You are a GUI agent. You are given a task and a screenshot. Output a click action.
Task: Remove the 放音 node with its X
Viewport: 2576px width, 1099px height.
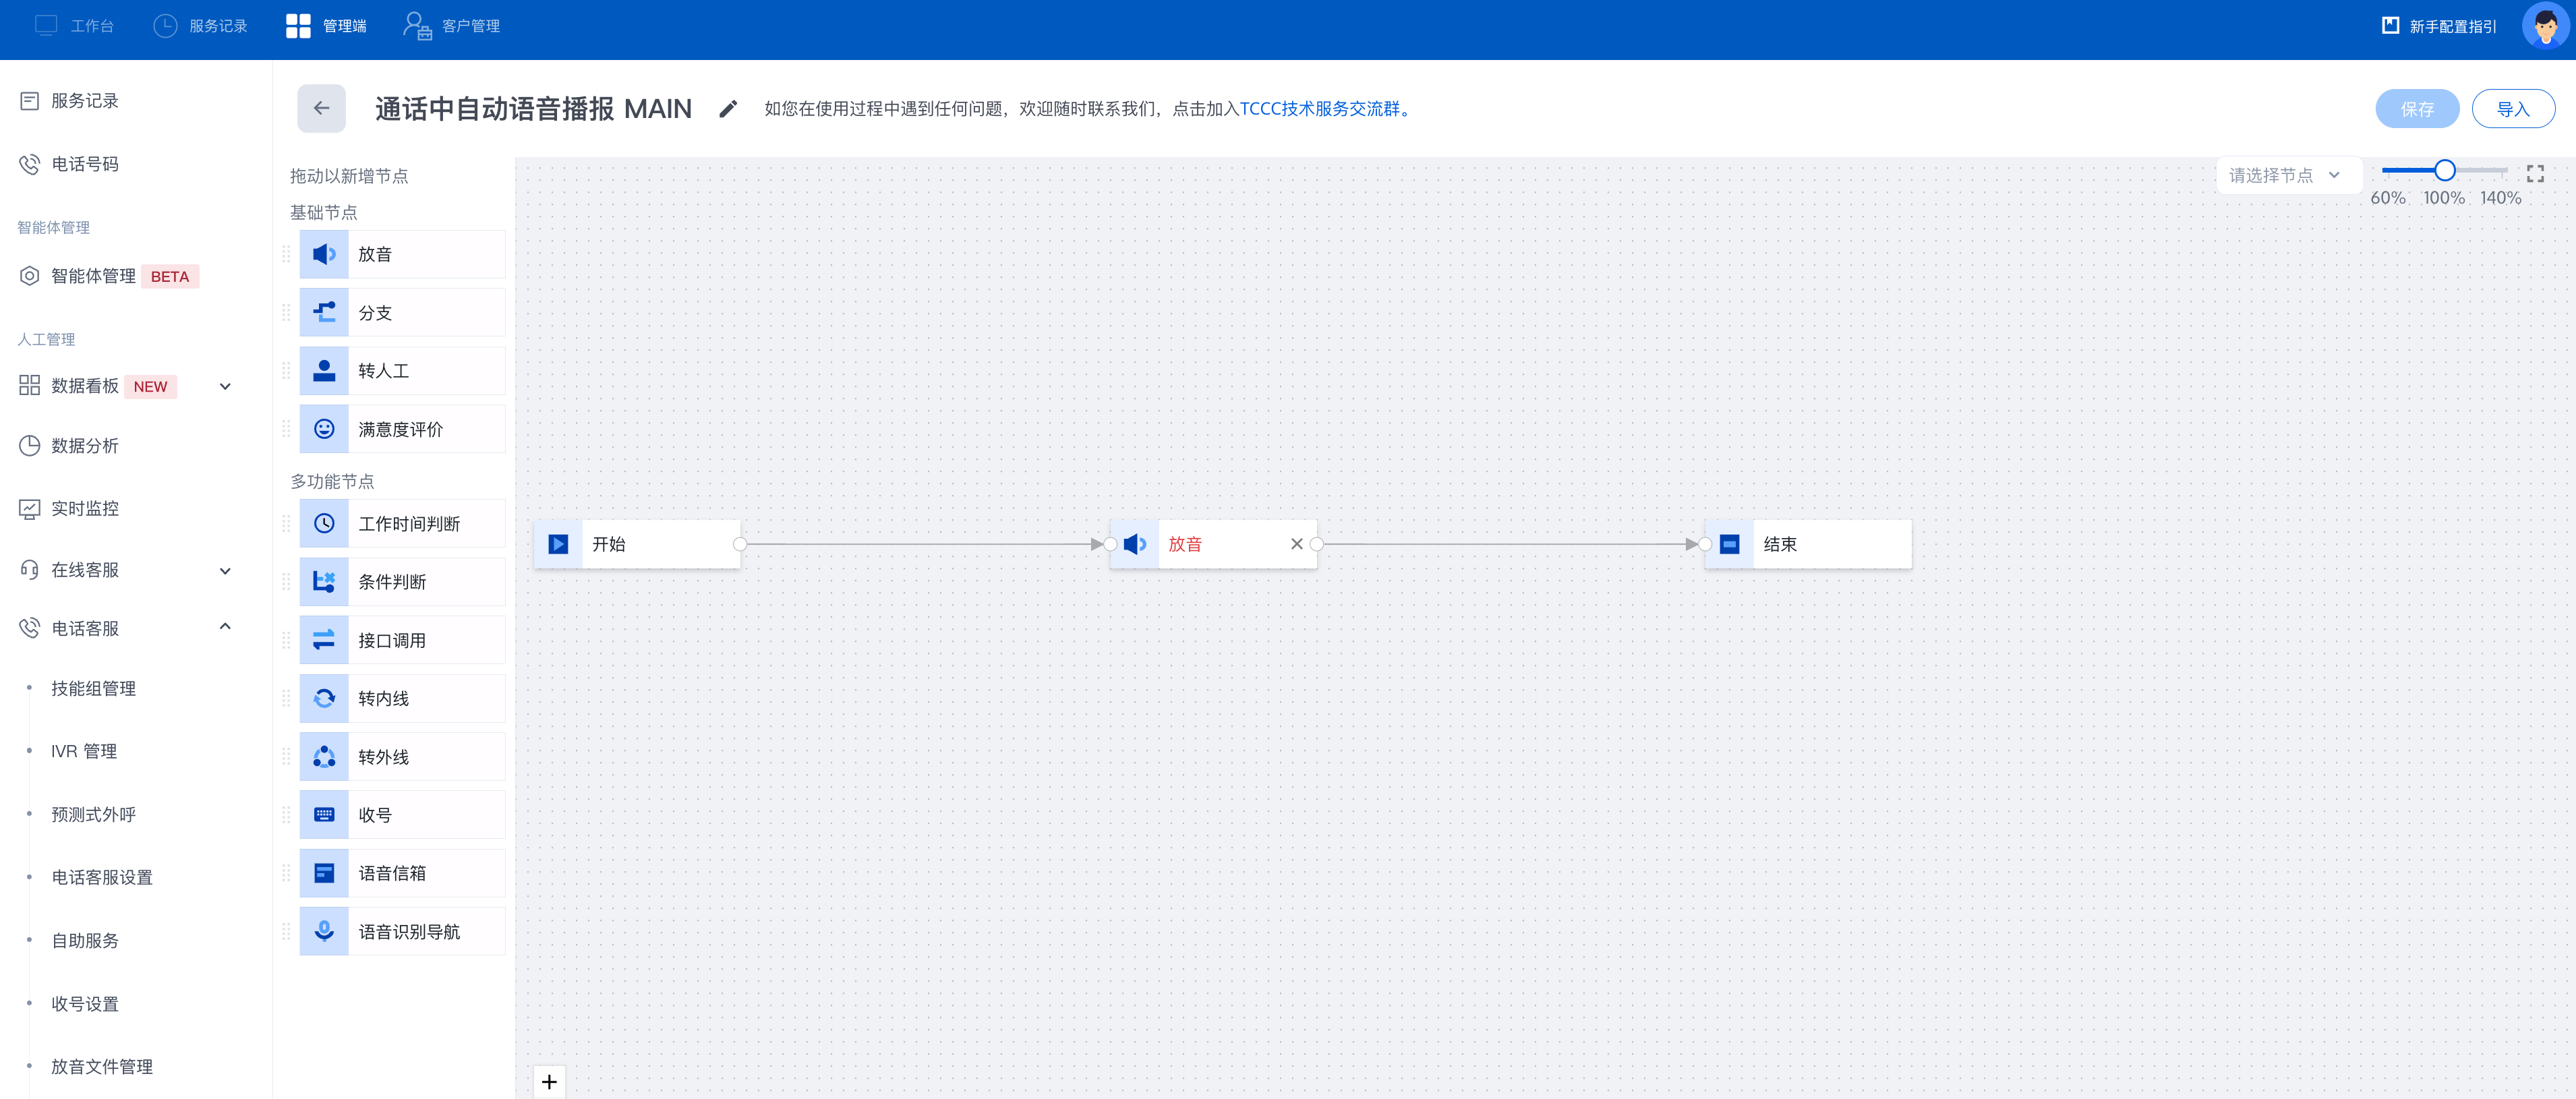tap(1296, 544)
